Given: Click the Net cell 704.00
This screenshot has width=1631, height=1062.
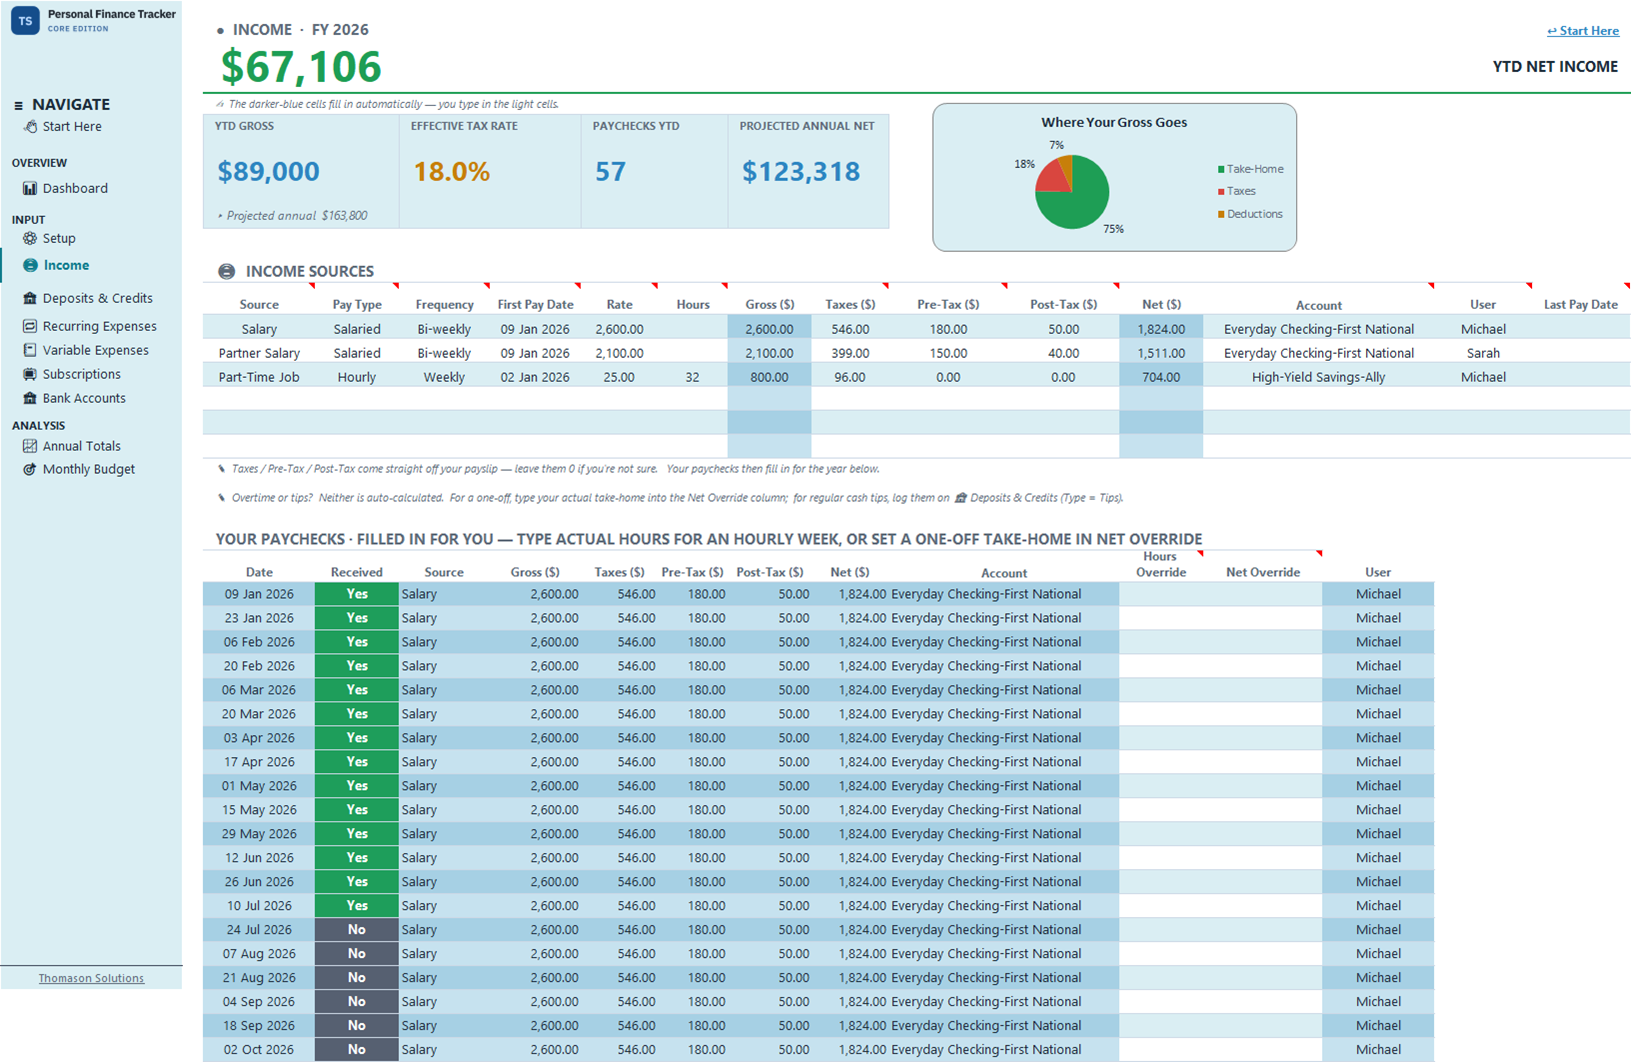Looking at the screenshot, I should [x=1161, y=377].
